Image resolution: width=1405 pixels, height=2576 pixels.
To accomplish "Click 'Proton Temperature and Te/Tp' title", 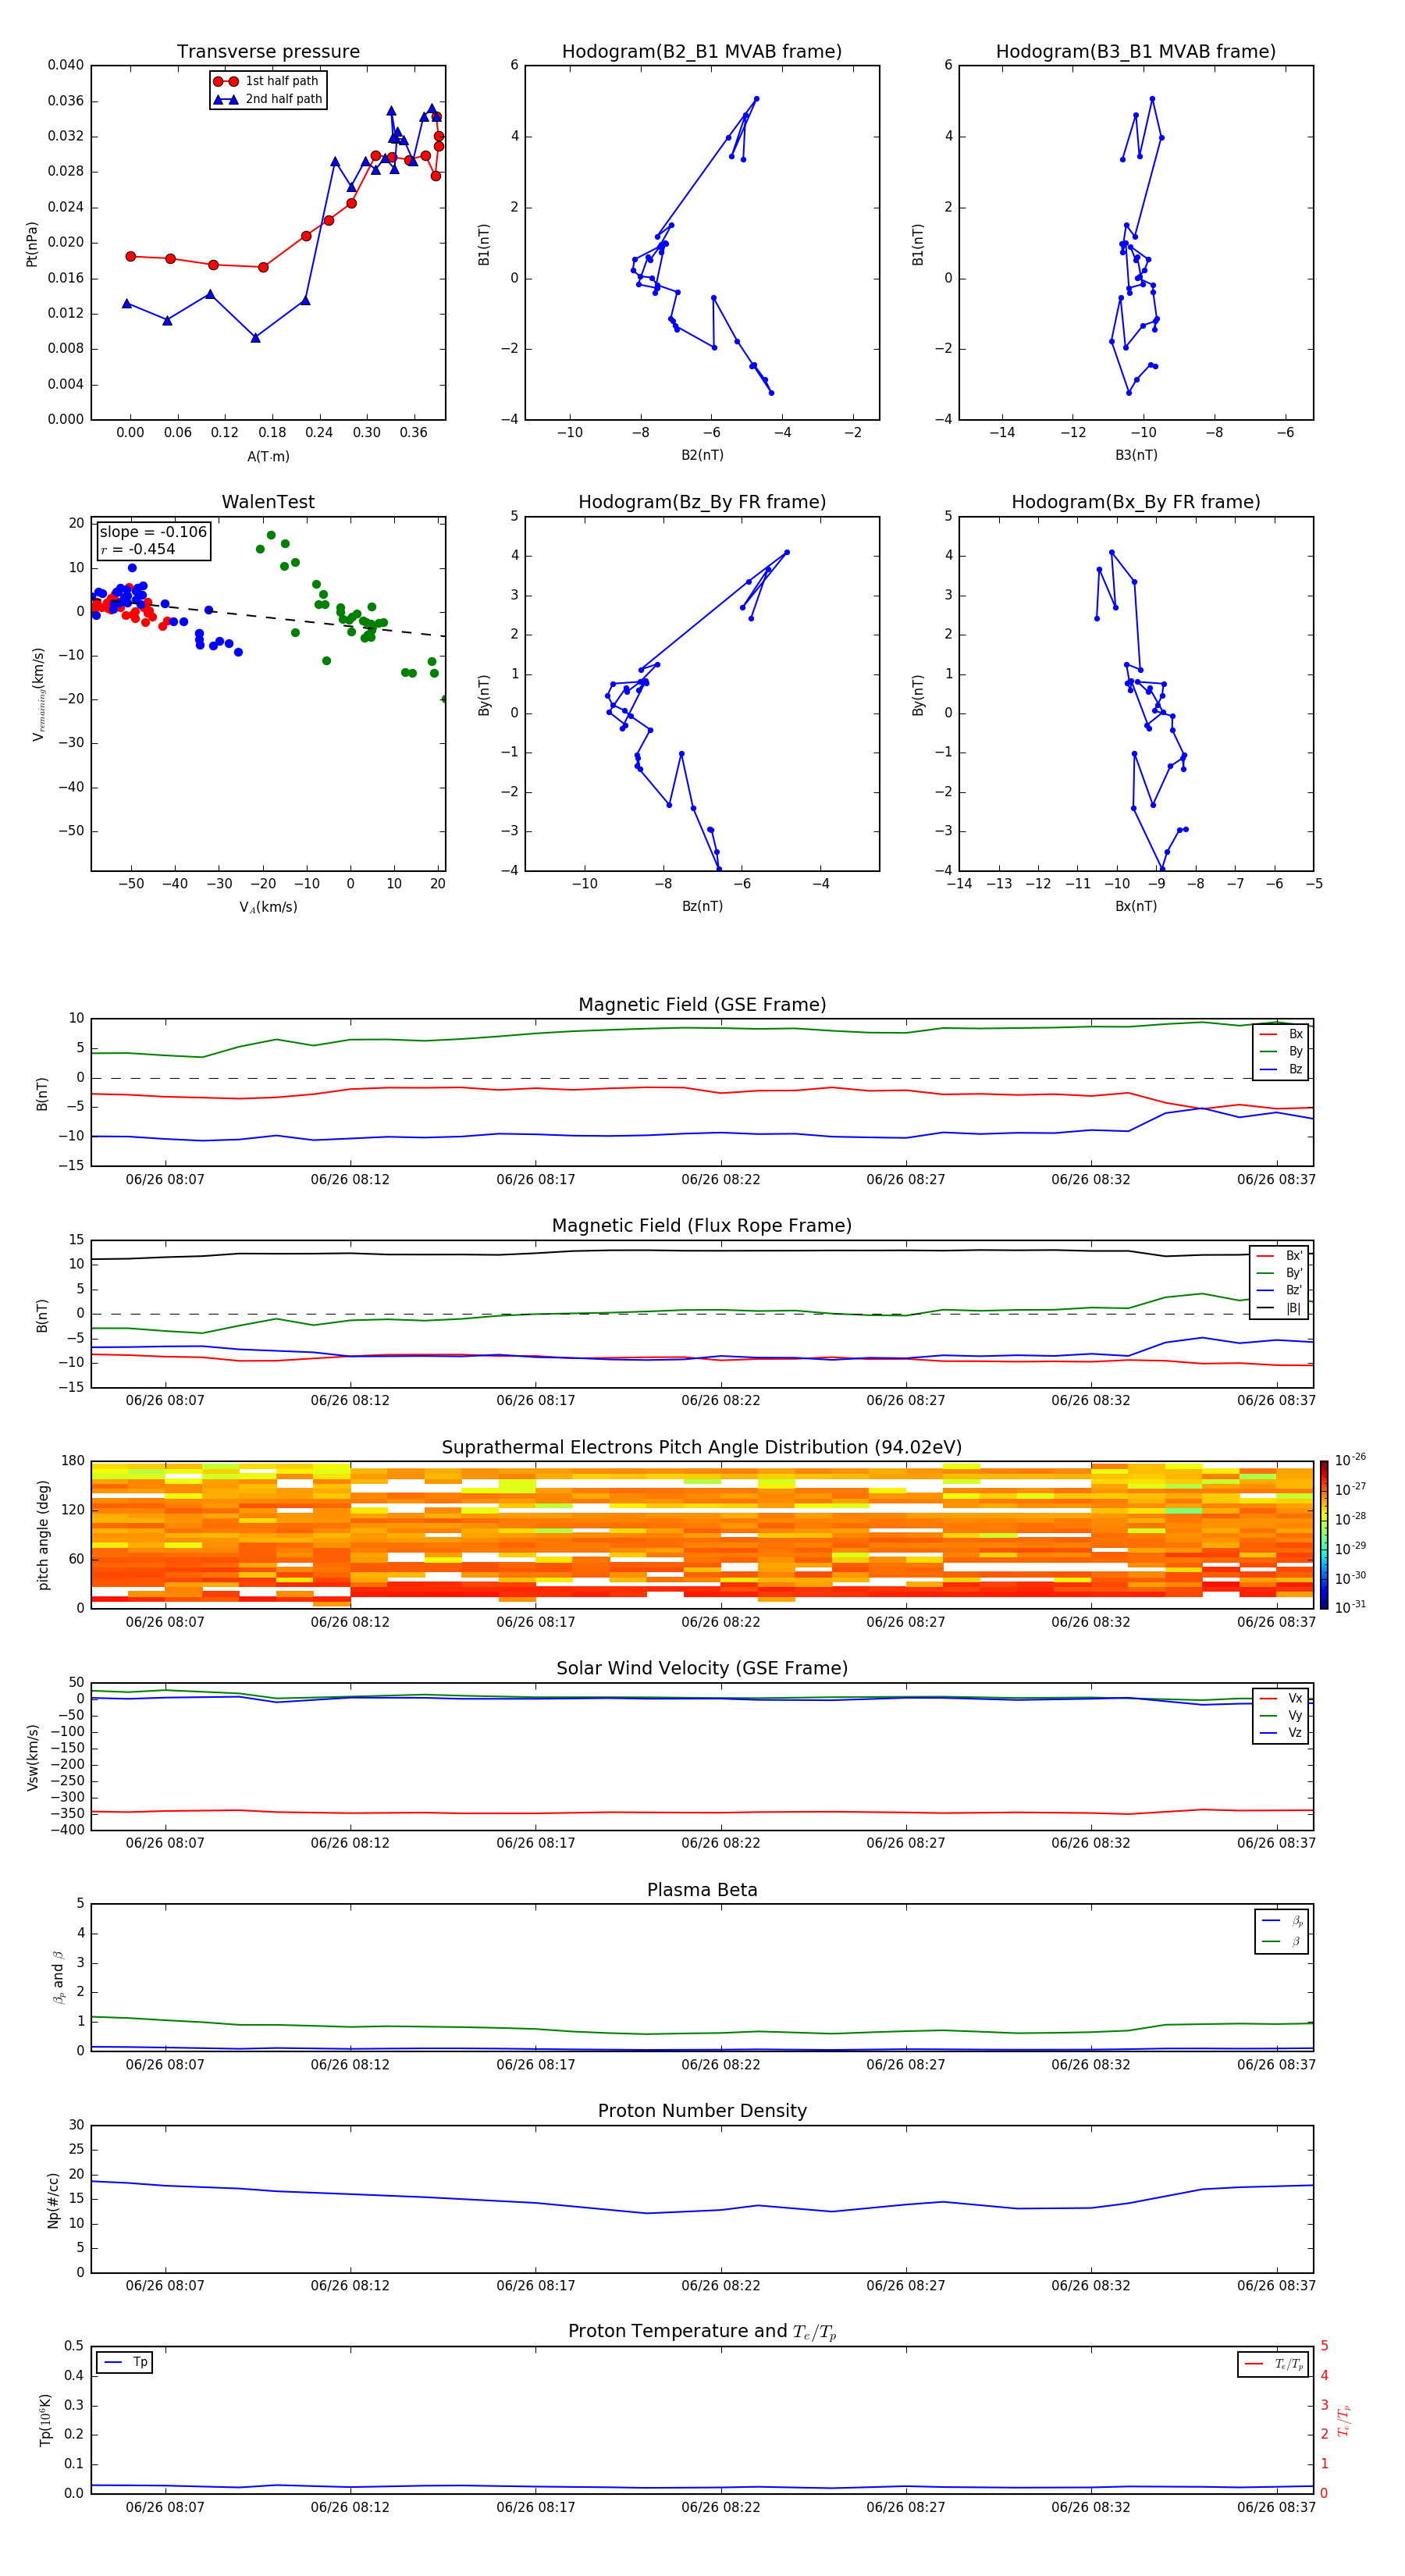I will pos(702,2332).
